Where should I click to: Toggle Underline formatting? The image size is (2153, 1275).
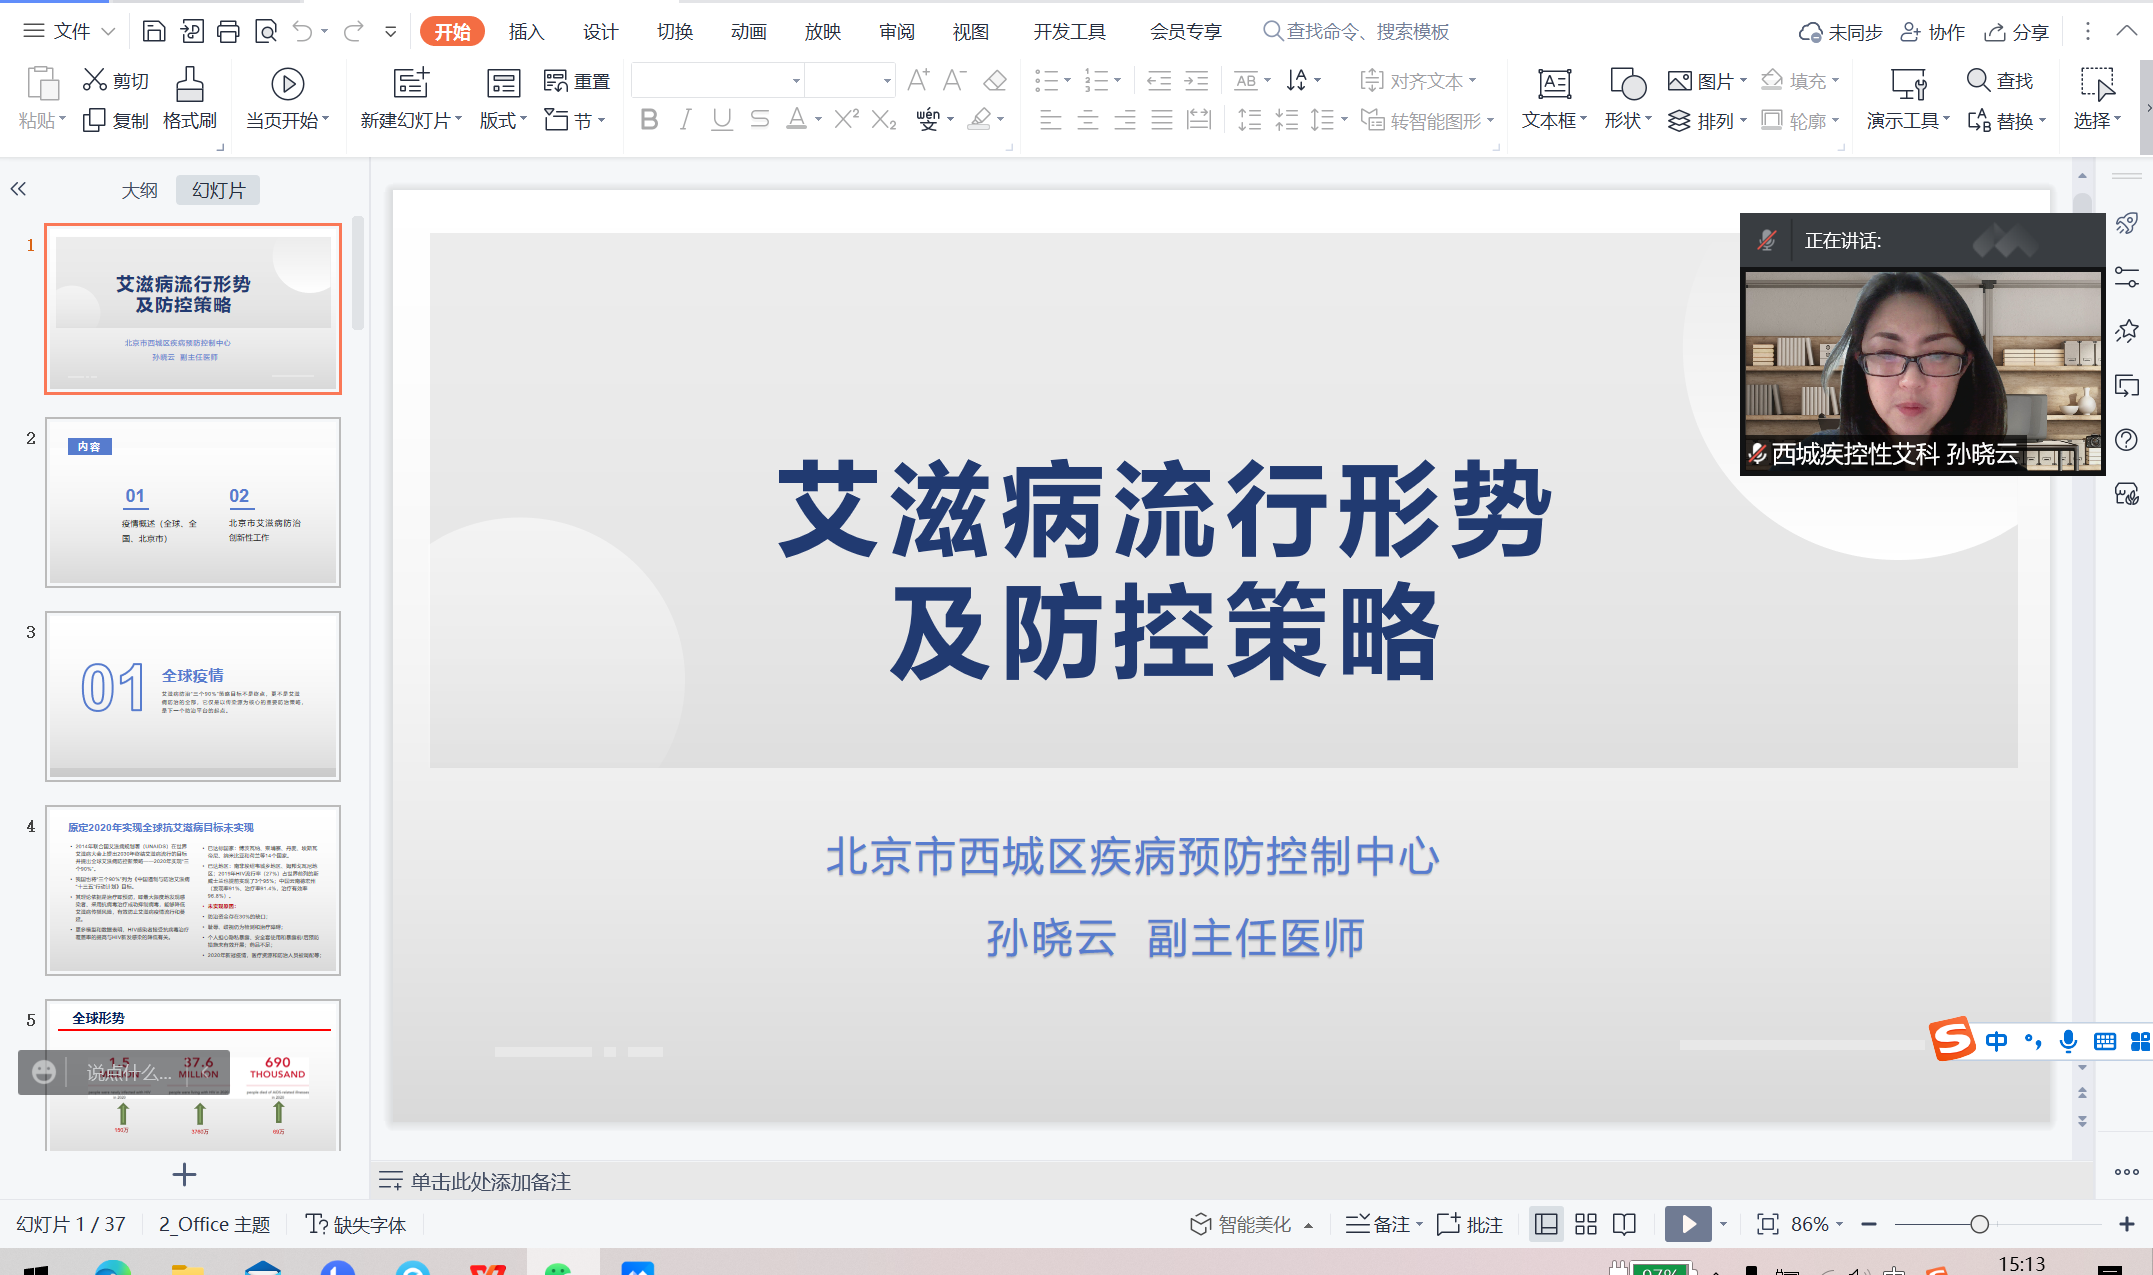click(721, 120)
